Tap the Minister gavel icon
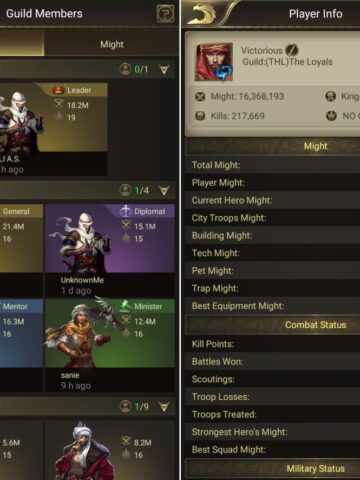This screenshot has width=360, height=480. [x=125, y=306]
